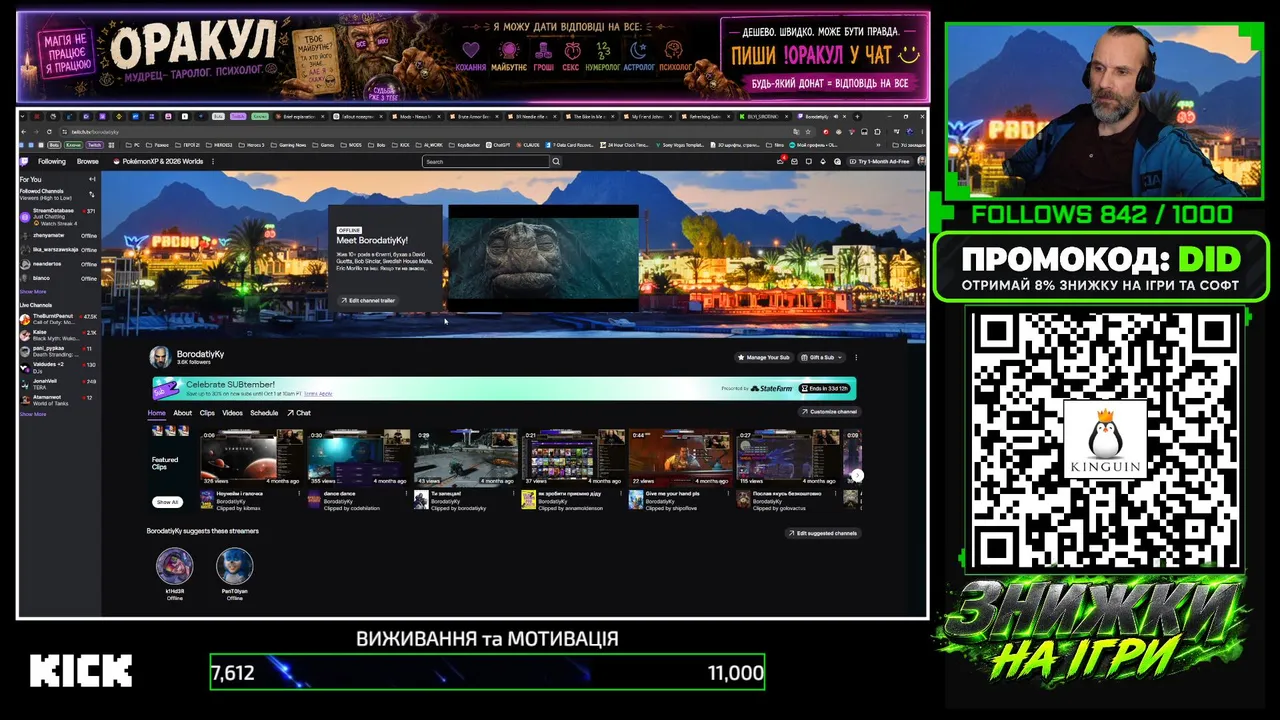
Task: Expand the Gift a Sub dropdown
Action: point(823,357)
